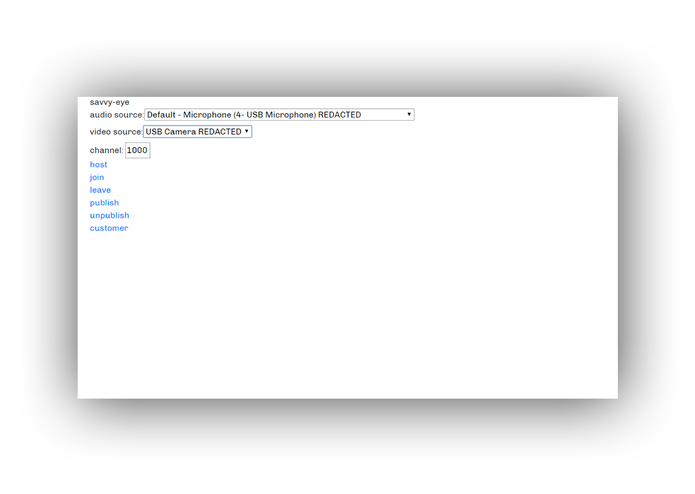Click the host link
Screen dimensions: 695x494
(x=98, y=164)
